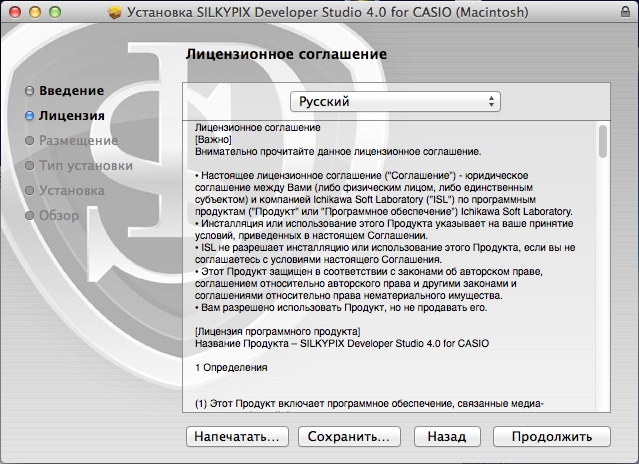Click the package icon in title bar
The width and height of the screenshot is (639, 464).
(115, 12)
